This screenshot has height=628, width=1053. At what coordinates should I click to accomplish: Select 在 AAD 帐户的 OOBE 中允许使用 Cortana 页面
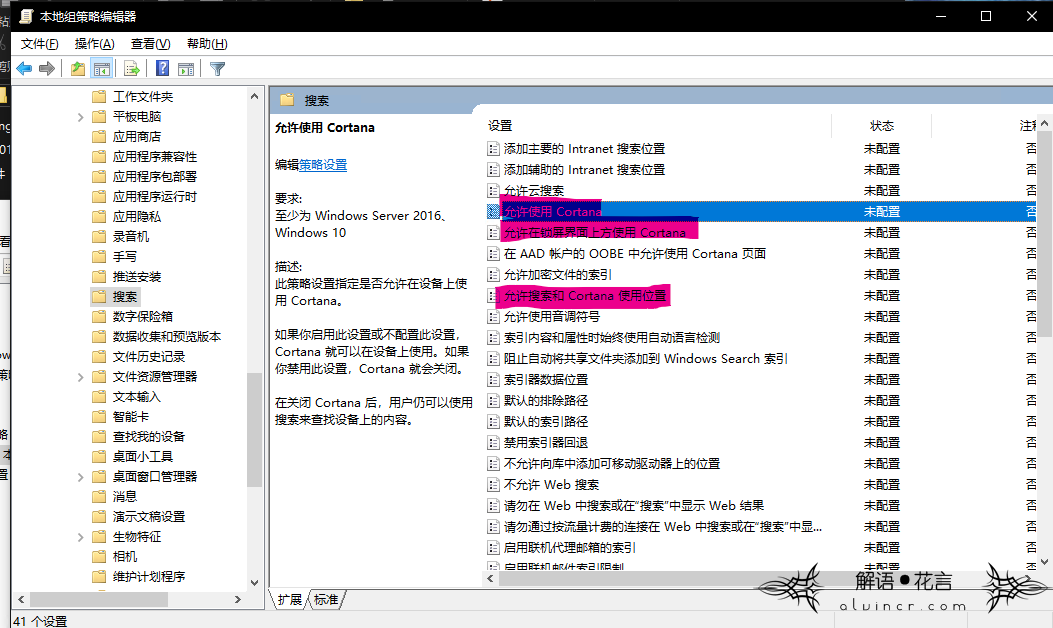pos(635,254)
